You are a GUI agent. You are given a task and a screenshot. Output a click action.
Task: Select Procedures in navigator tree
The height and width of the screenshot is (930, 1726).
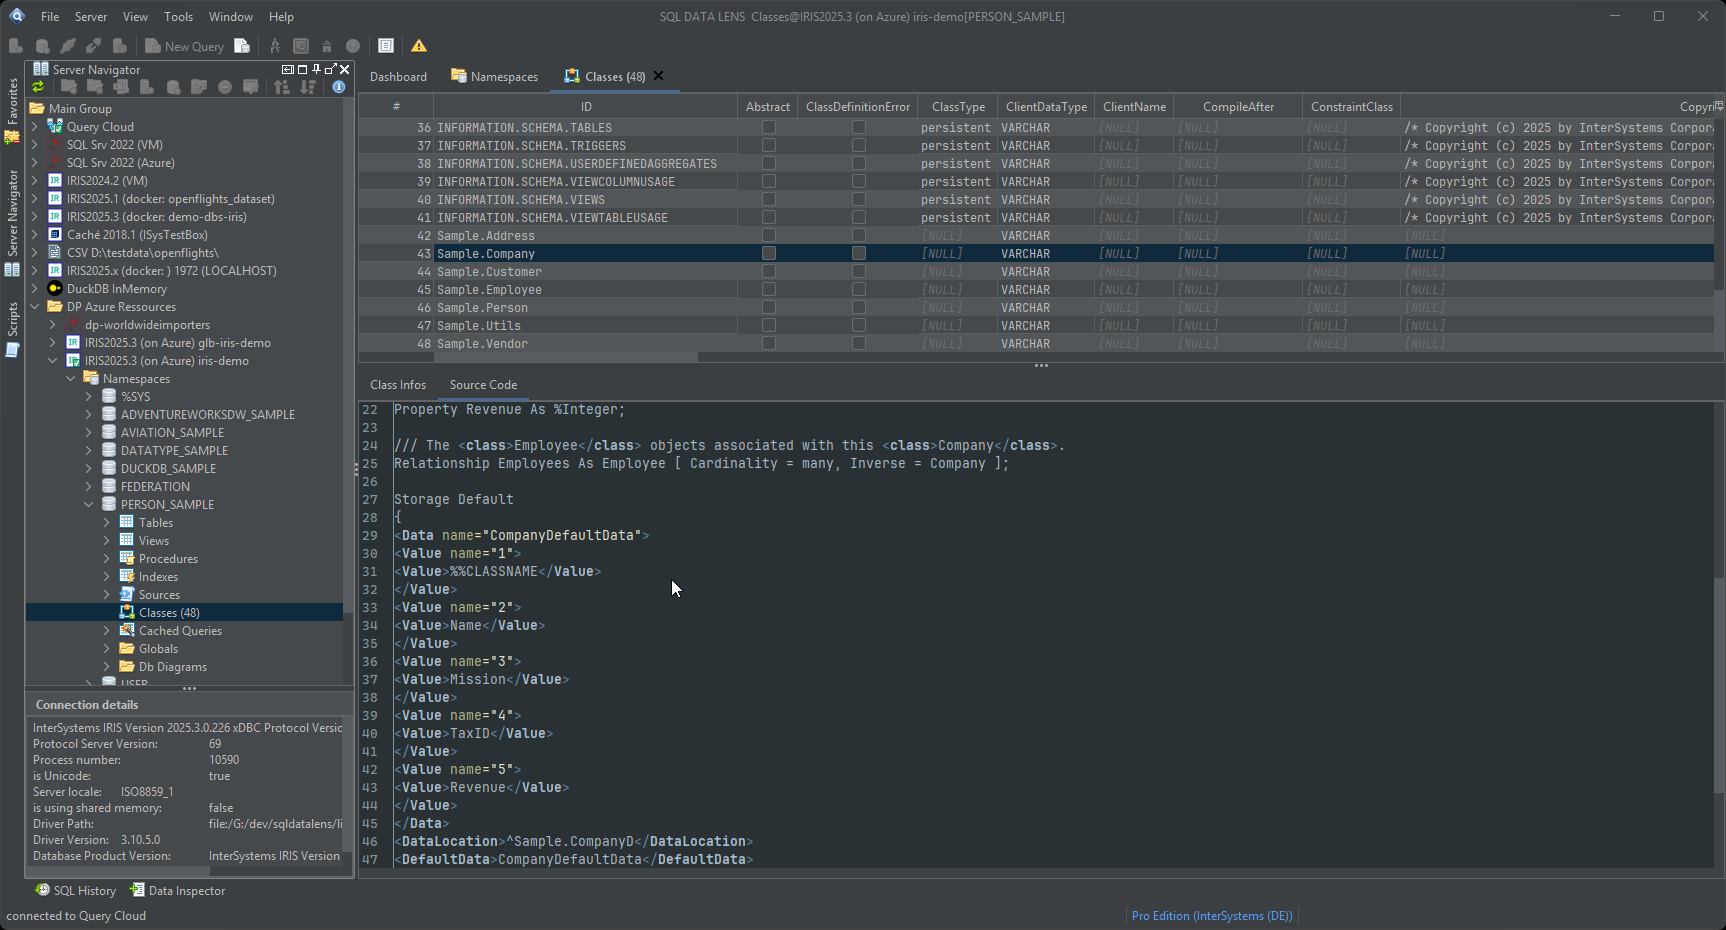point(168,559)
